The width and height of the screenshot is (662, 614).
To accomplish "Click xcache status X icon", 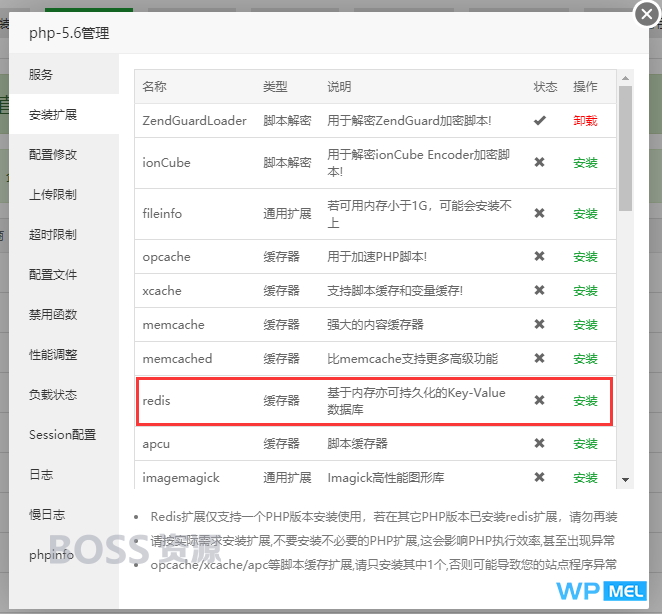I will tap(539, 290).
